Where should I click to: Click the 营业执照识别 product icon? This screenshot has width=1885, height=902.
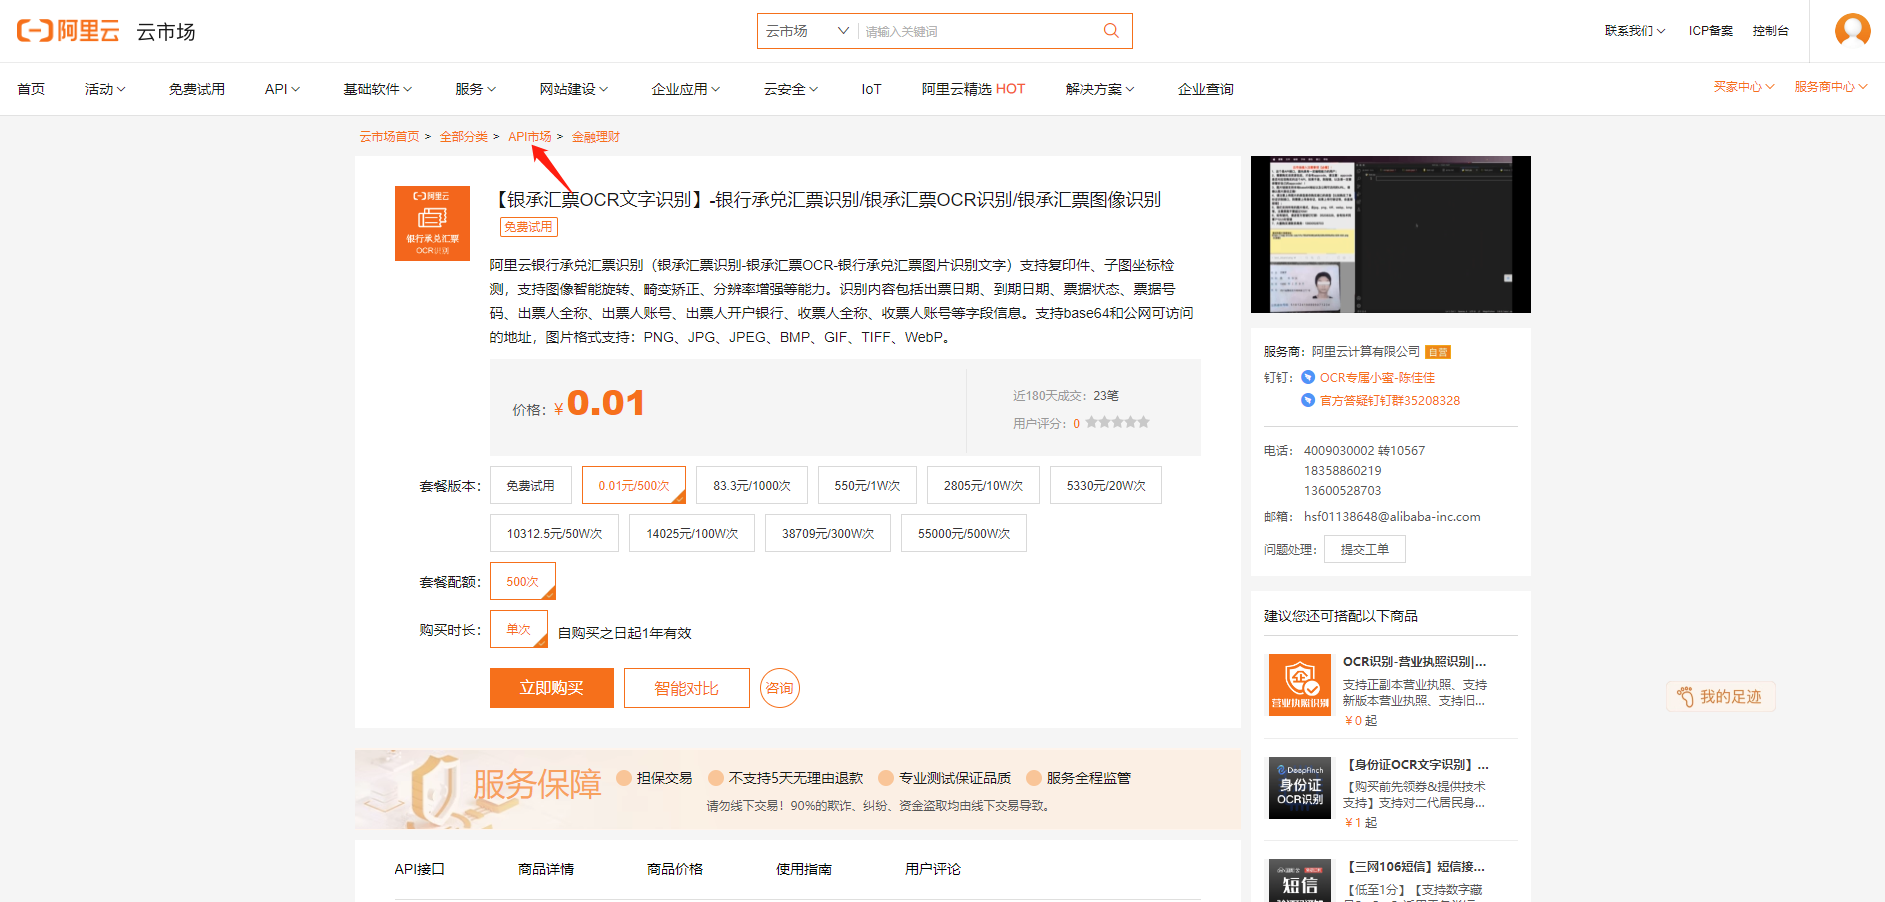[1300, 685]
